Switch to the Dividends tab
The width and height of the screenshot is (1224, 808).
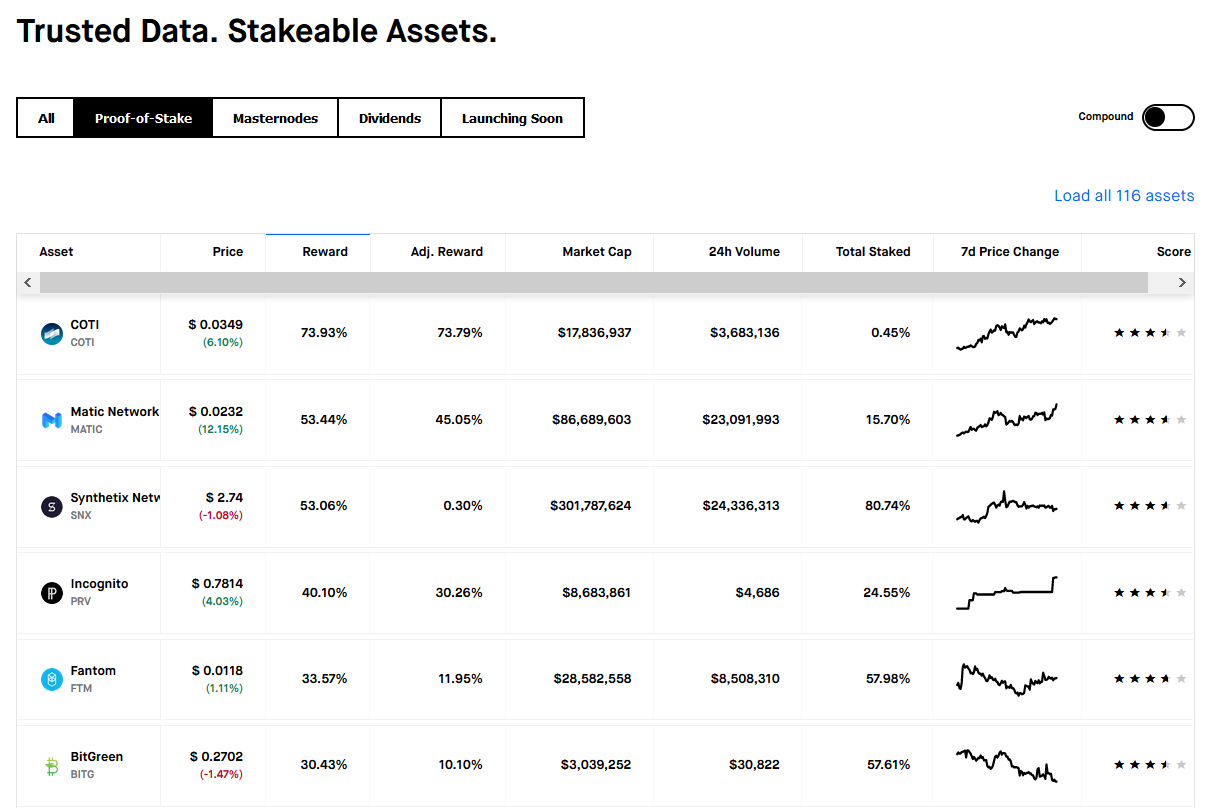pos(390,118)
